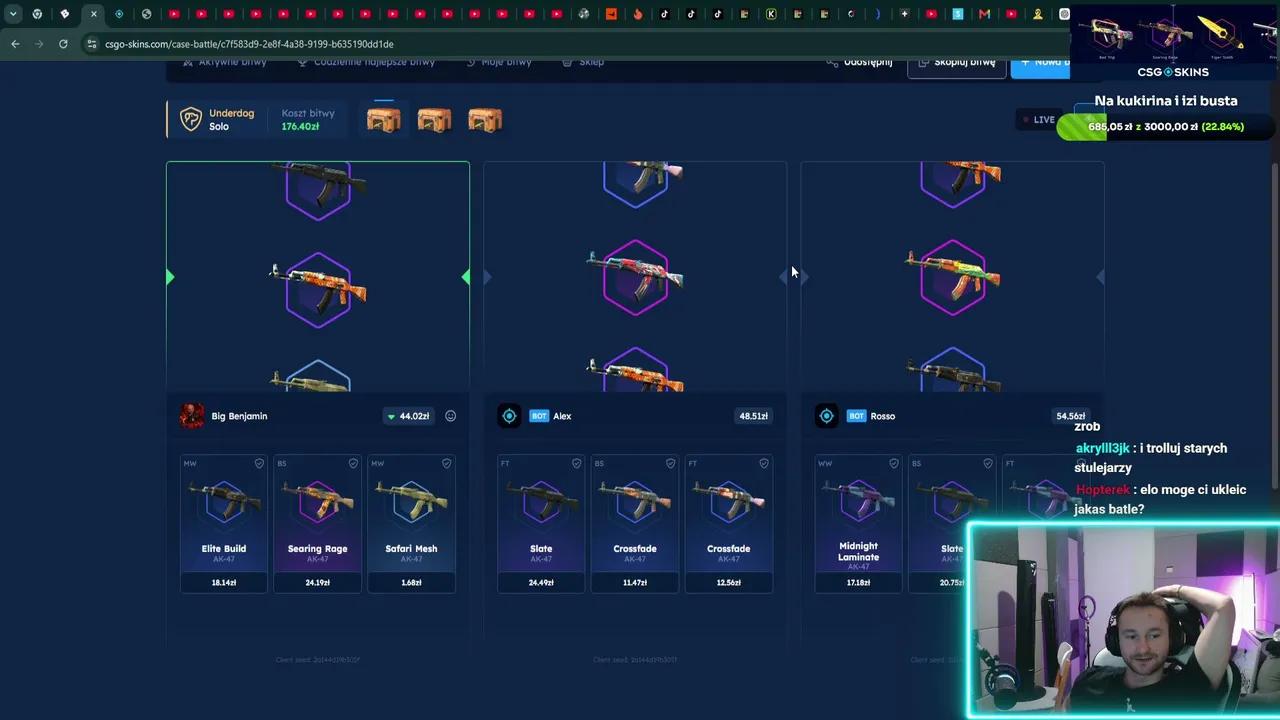Click the streamer webcam overlay
This screenshot has height=720, width=1280.
[1124, 620]
